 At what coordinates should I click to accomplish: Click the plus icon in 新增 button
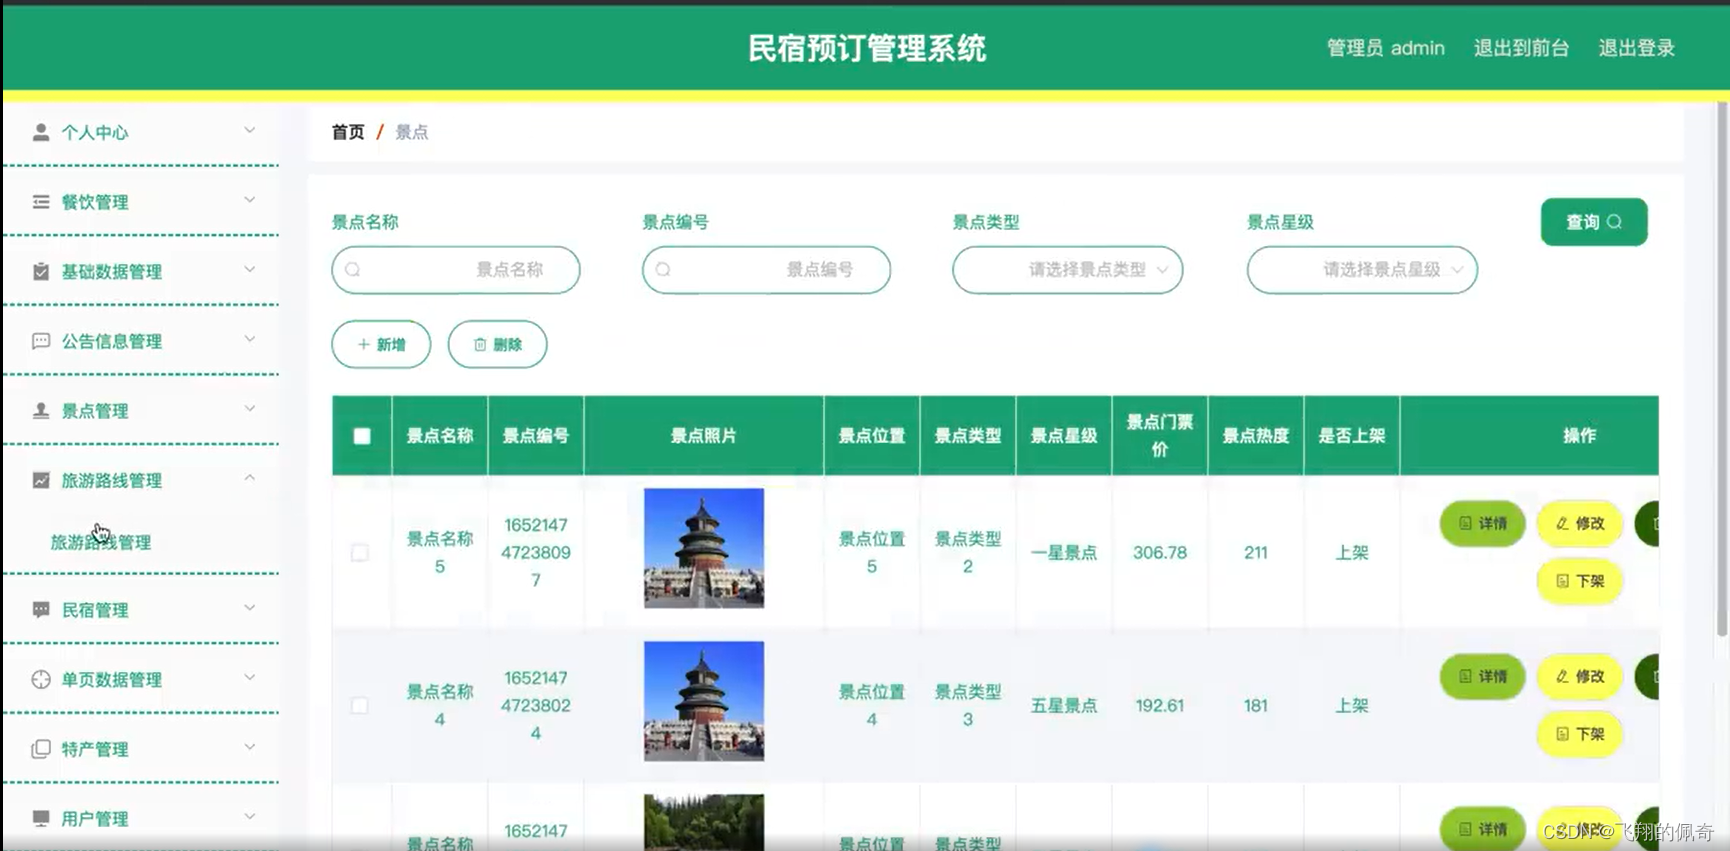point(364,344)
